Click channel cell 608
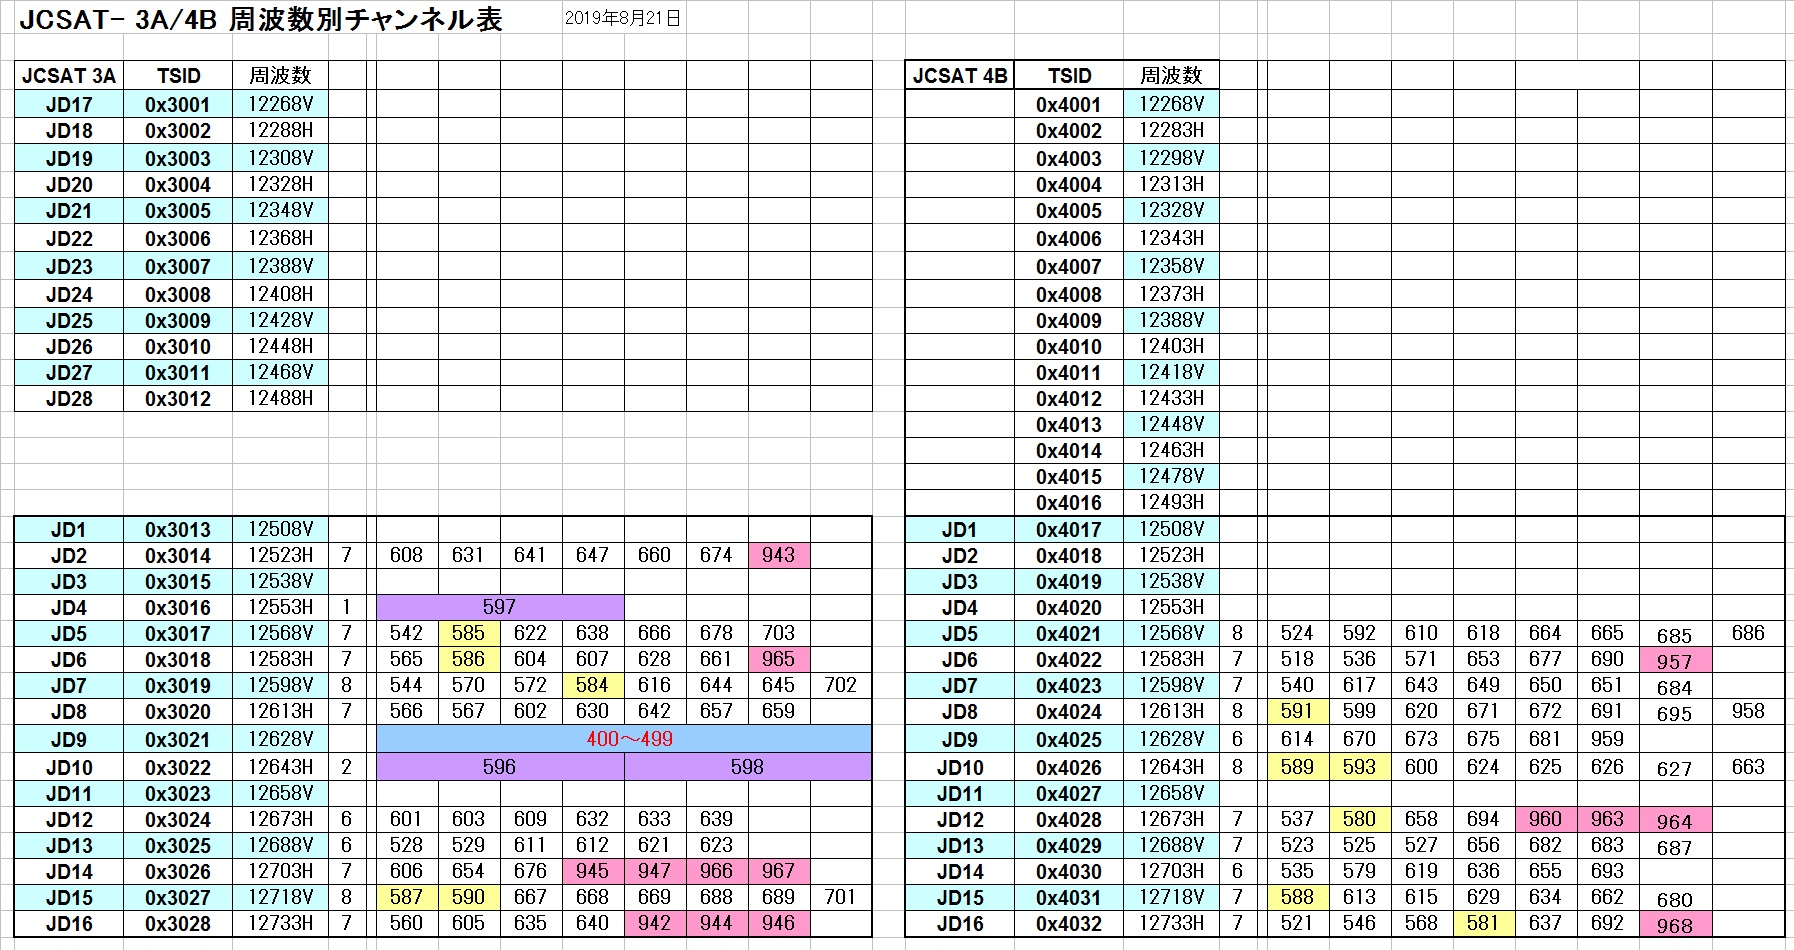This screenshot has height=950, width=1794. (407, 555)
